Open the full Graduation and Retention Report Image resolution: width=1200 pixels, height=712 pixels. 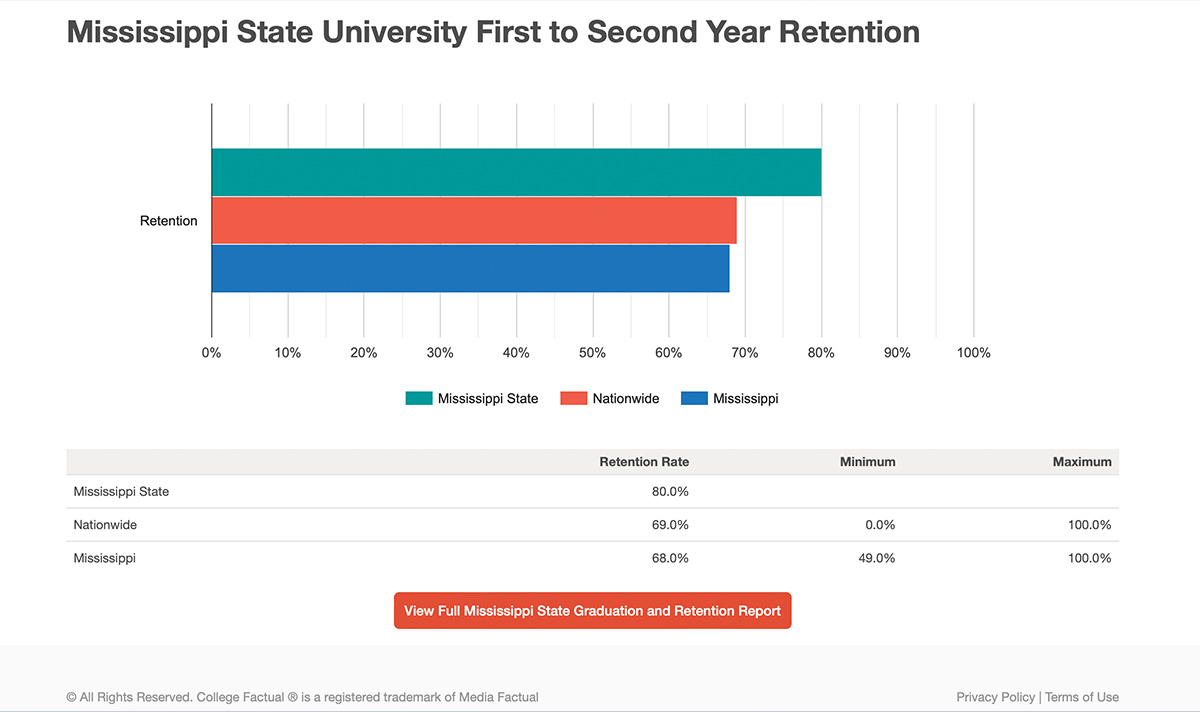tap(592, 610)
